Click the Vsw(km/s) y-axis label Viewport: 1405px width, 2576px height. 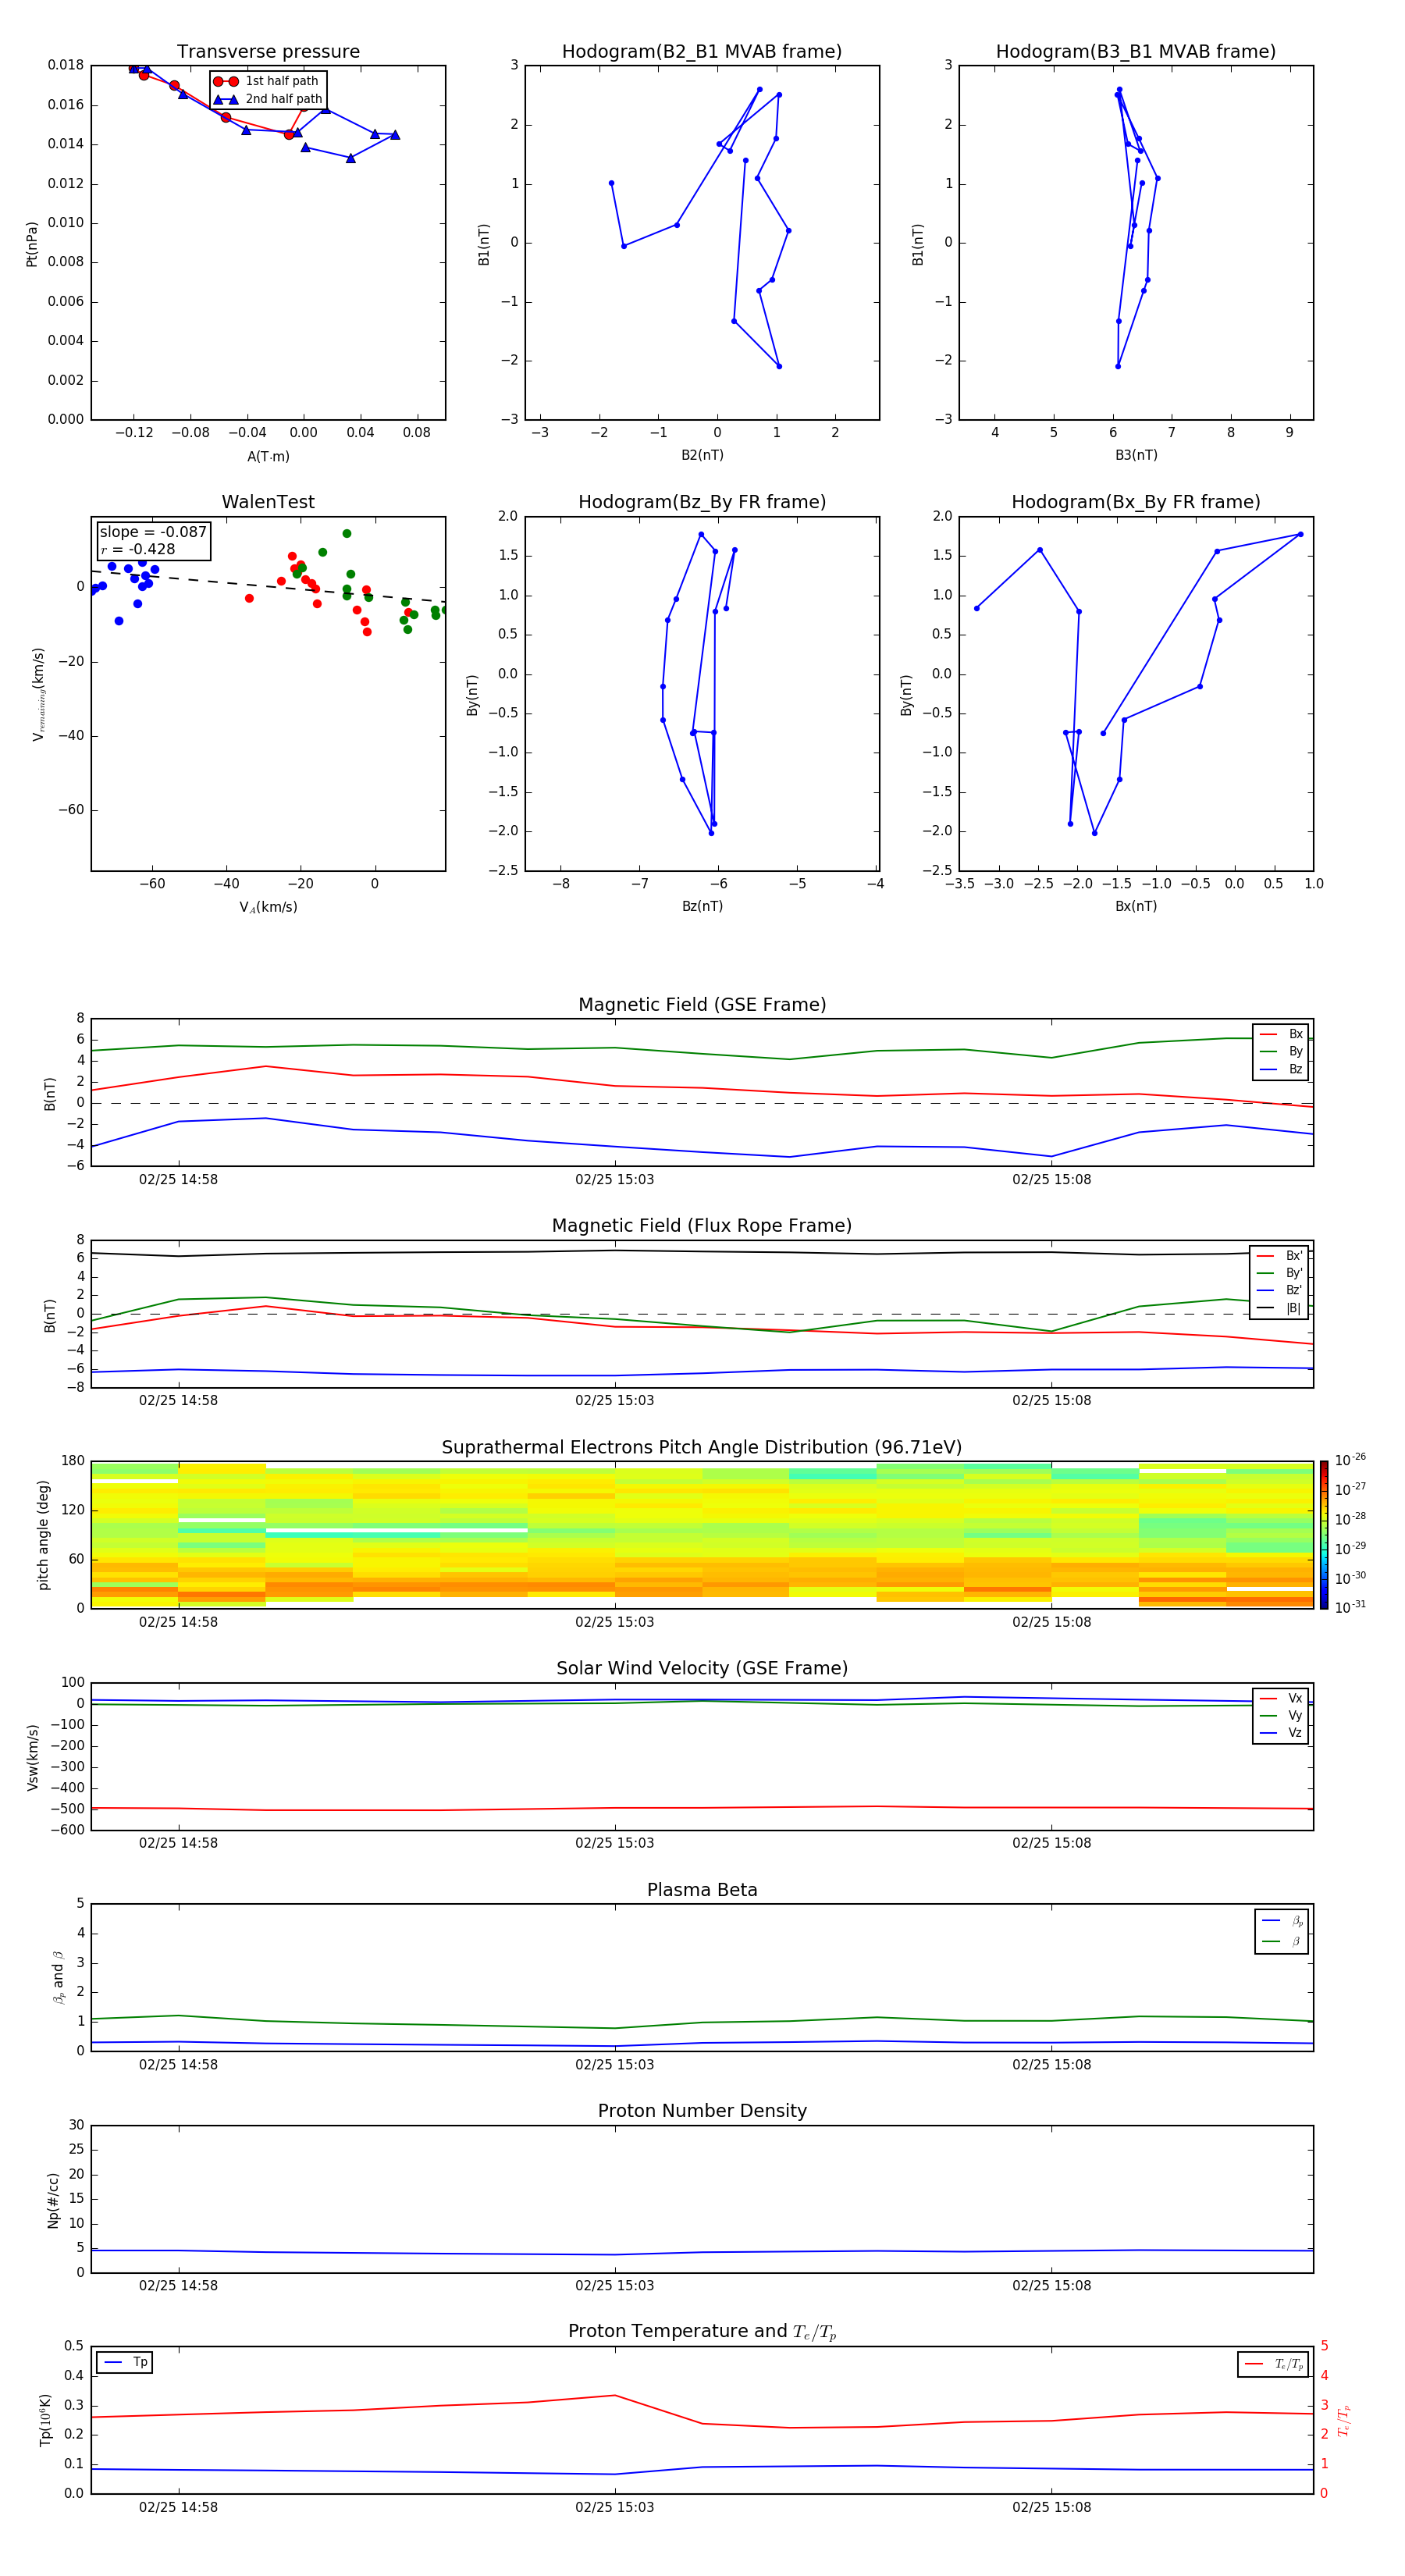click(32, 1757)
